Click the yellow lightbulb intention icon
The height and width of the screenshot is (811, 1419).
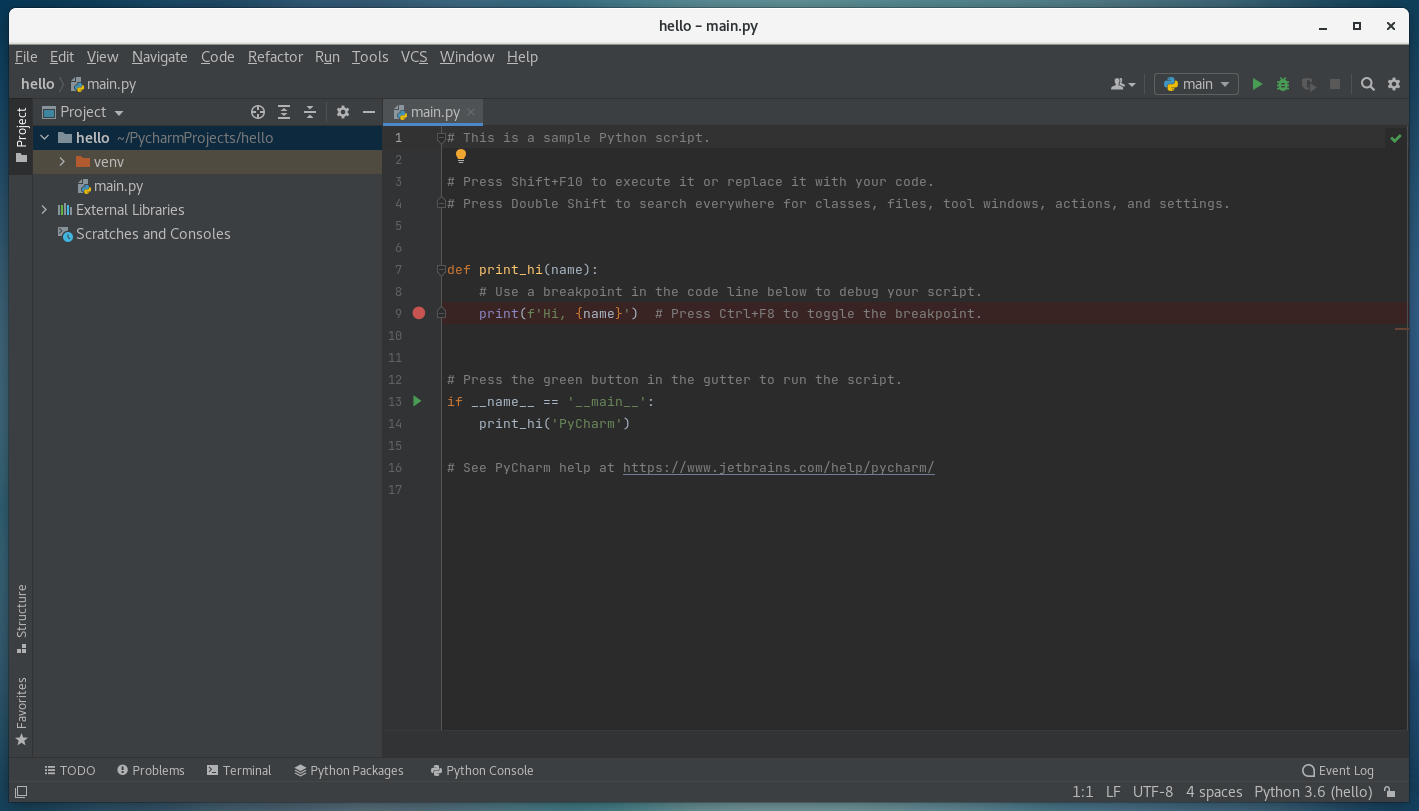pyautogui.click(x=461, y=156)
